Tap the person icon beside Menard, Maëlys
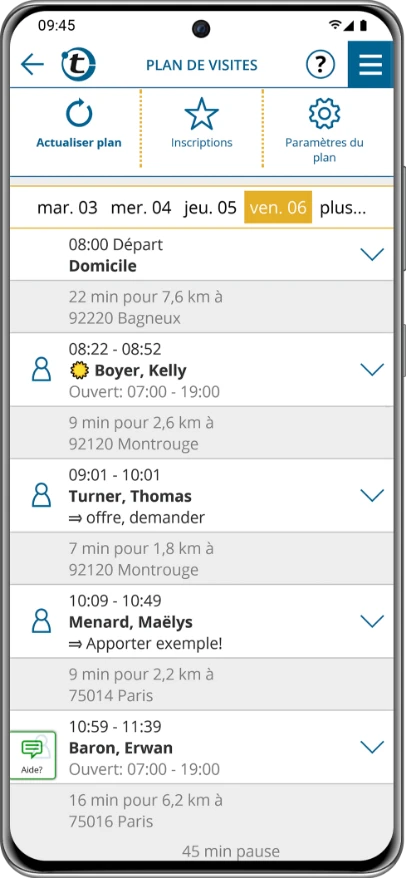 [x=41, y=621]
